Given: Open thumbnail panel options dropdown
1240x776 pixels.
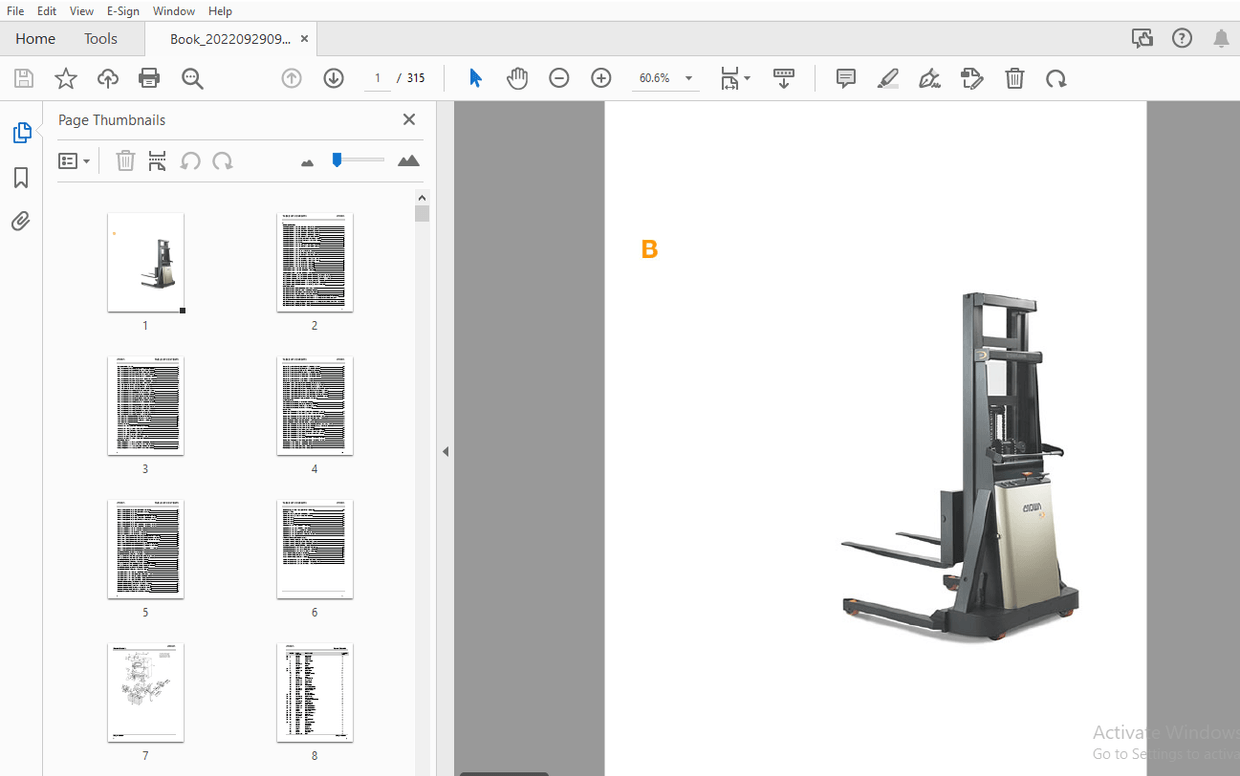Looking at the screenshot, I should click(75, 160).
